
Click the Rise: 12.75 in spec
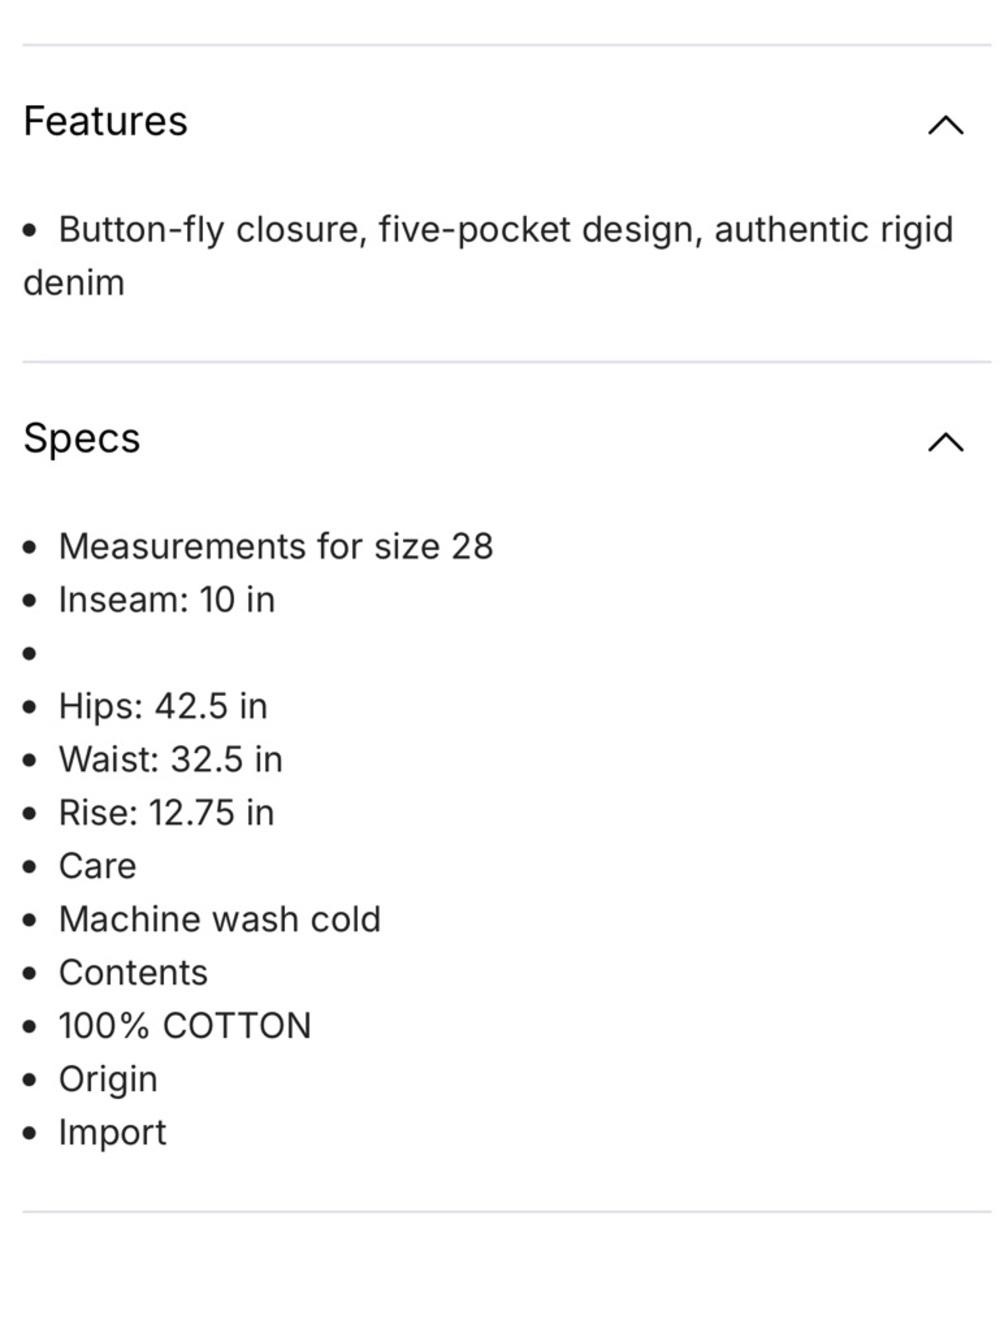[166, 813]
